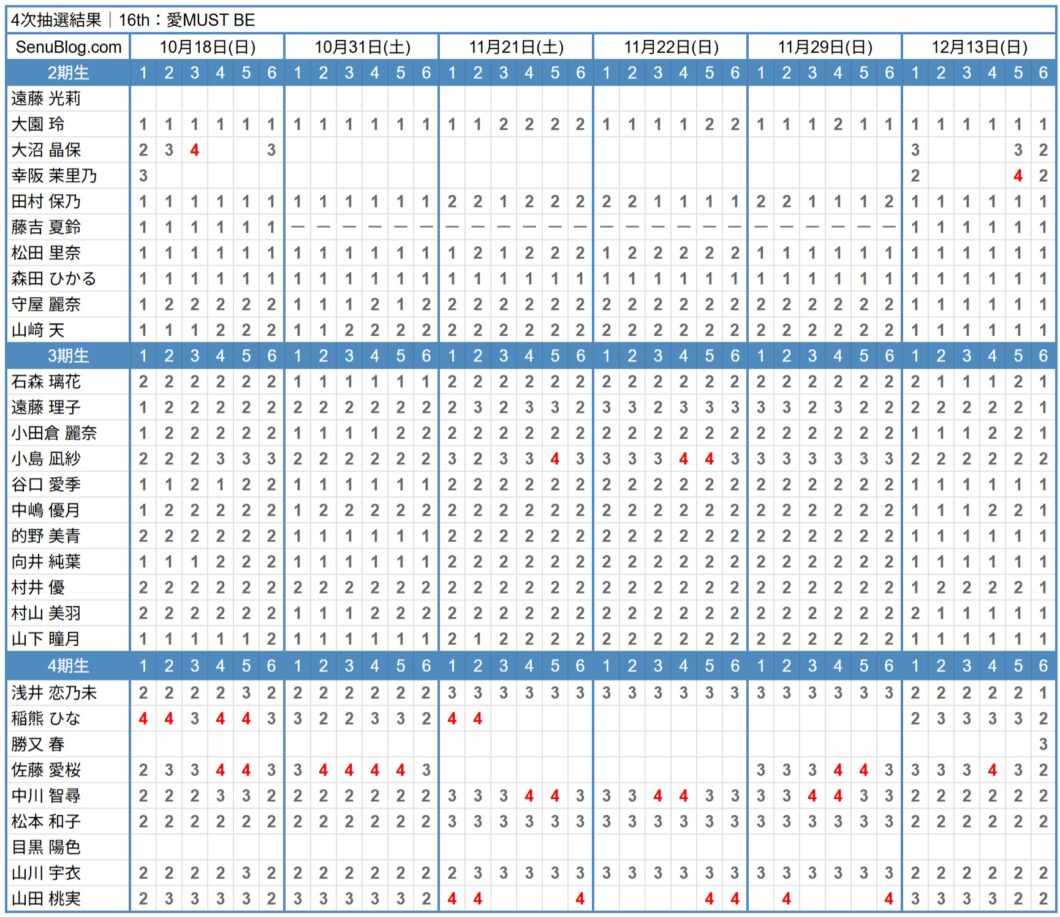Click the member name '遠藤 理子'
The height and width of the screenshot is (917, 1060).
coord(46,407)
